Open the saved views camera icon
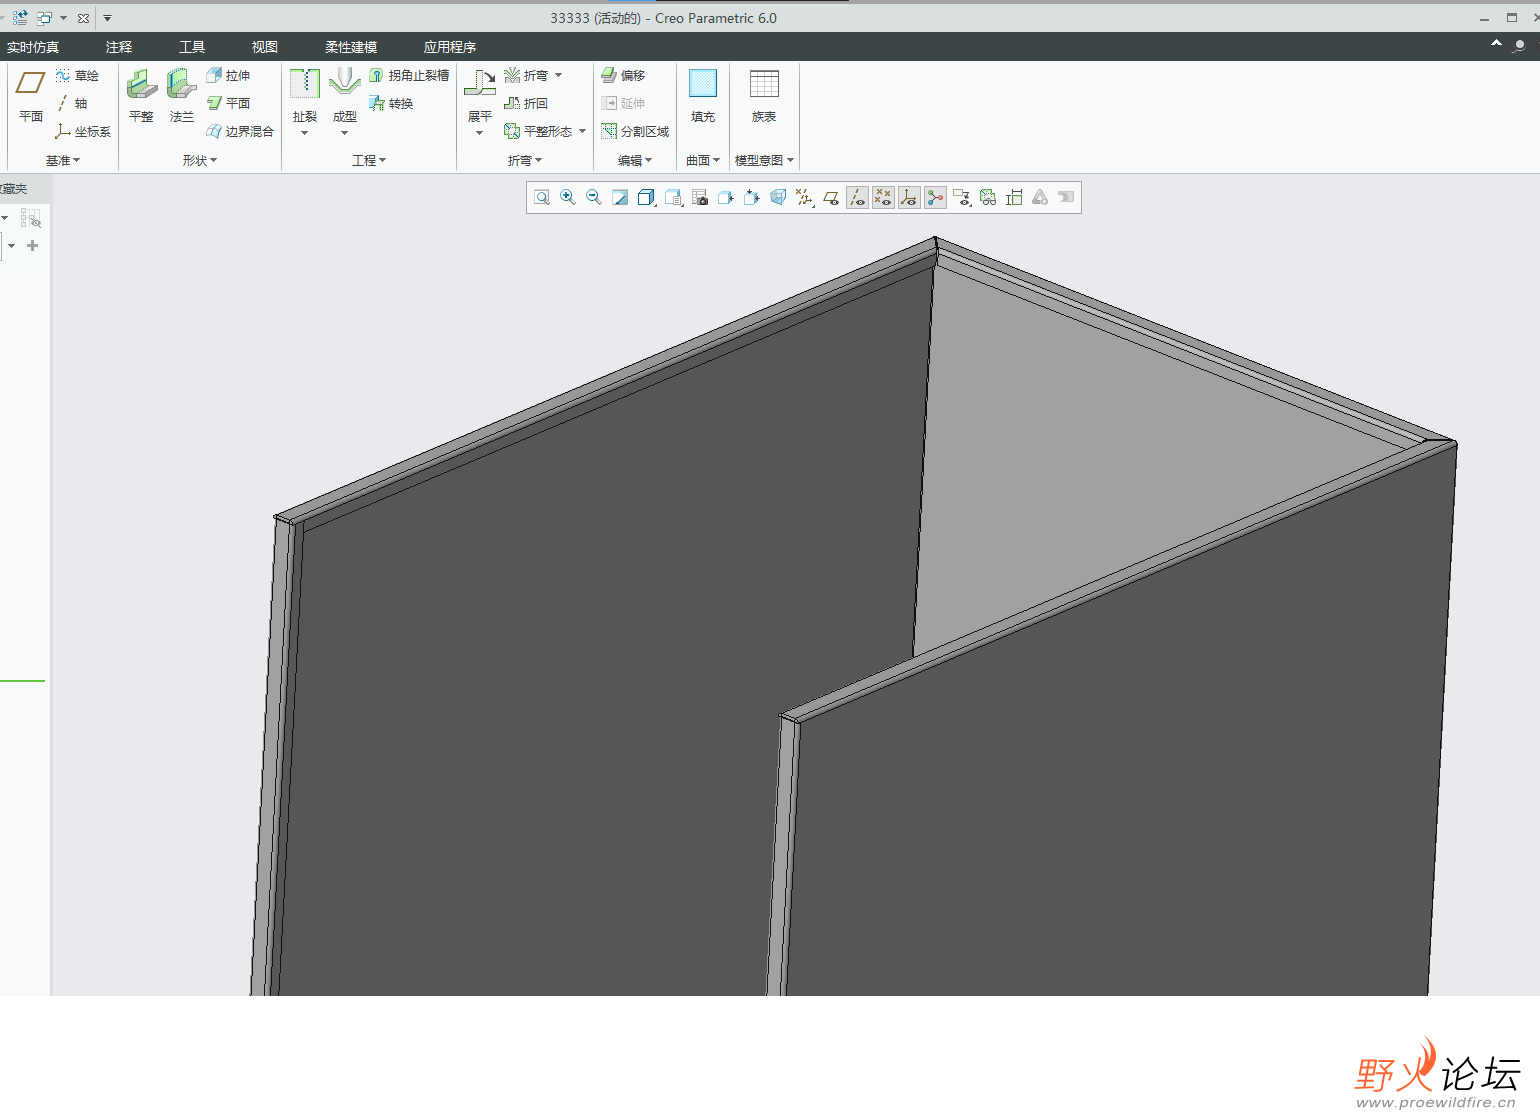The image size is (1540, 1119). tap(700, 198)
